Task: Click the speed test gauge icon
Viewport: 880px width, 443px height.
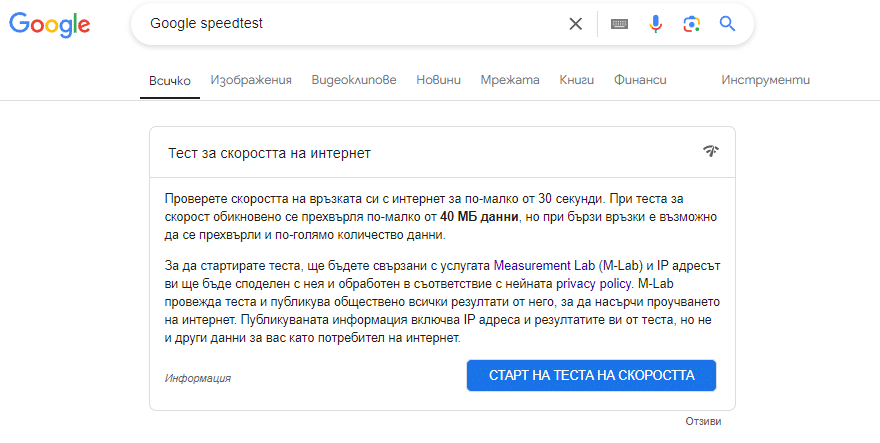Action: [x=711, y=150]
